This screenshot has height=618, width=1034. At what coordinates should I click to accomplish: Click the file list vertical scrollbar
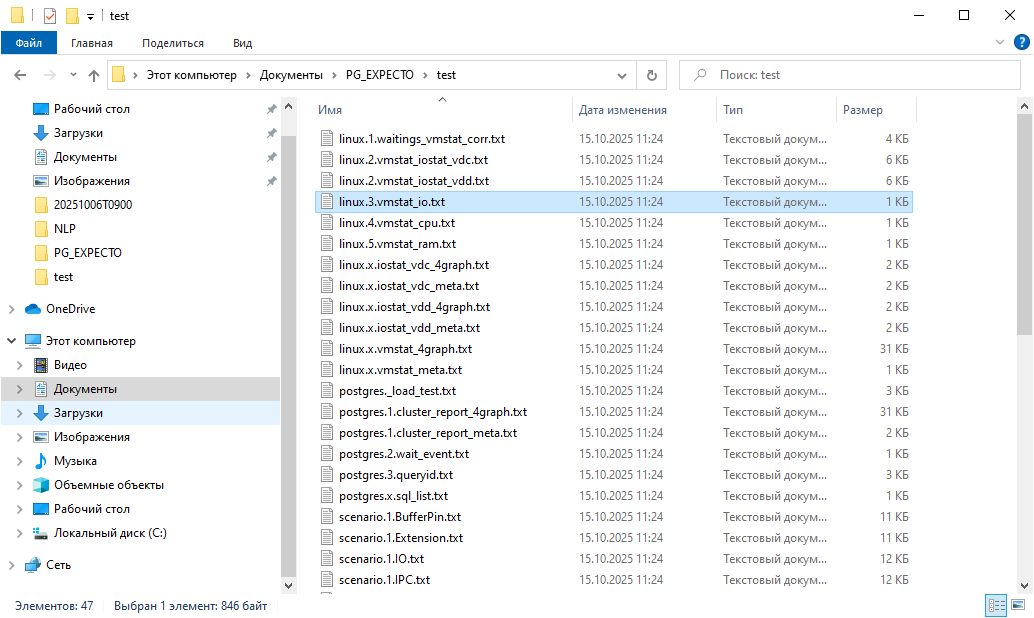coord(1024,226)
